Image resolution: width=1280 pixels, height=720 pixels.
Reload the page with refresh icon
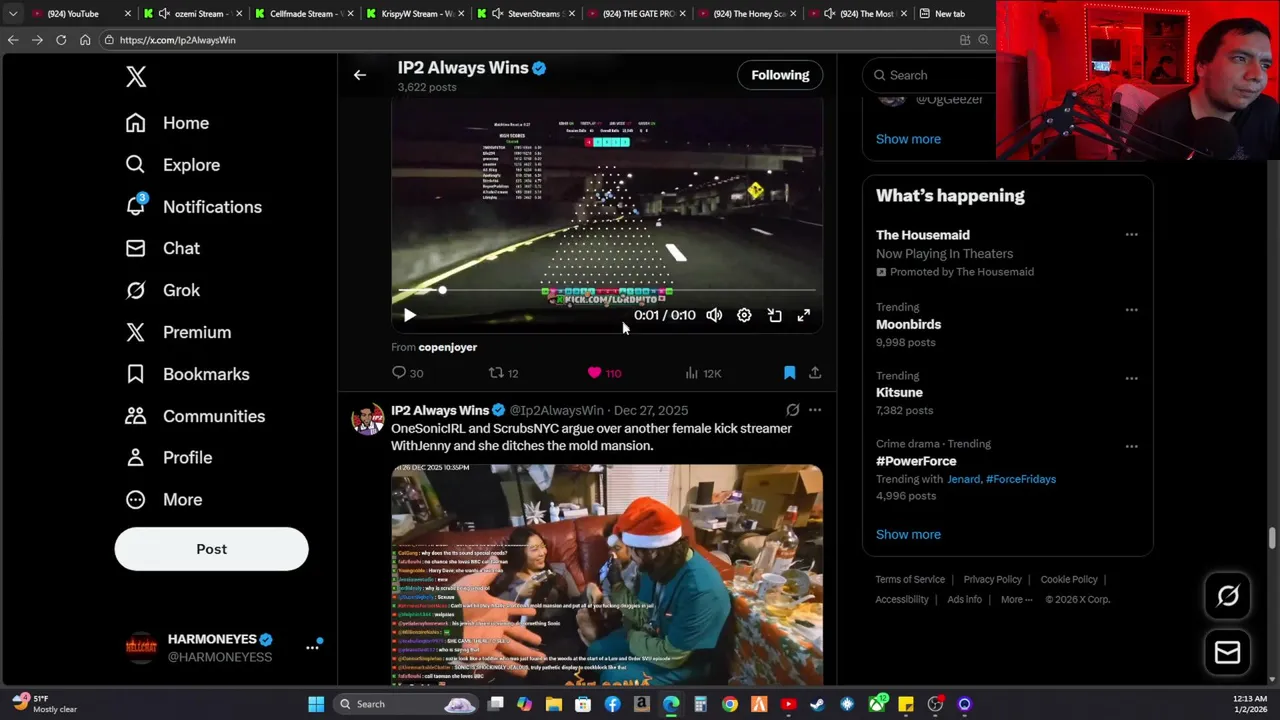(61, 40)
